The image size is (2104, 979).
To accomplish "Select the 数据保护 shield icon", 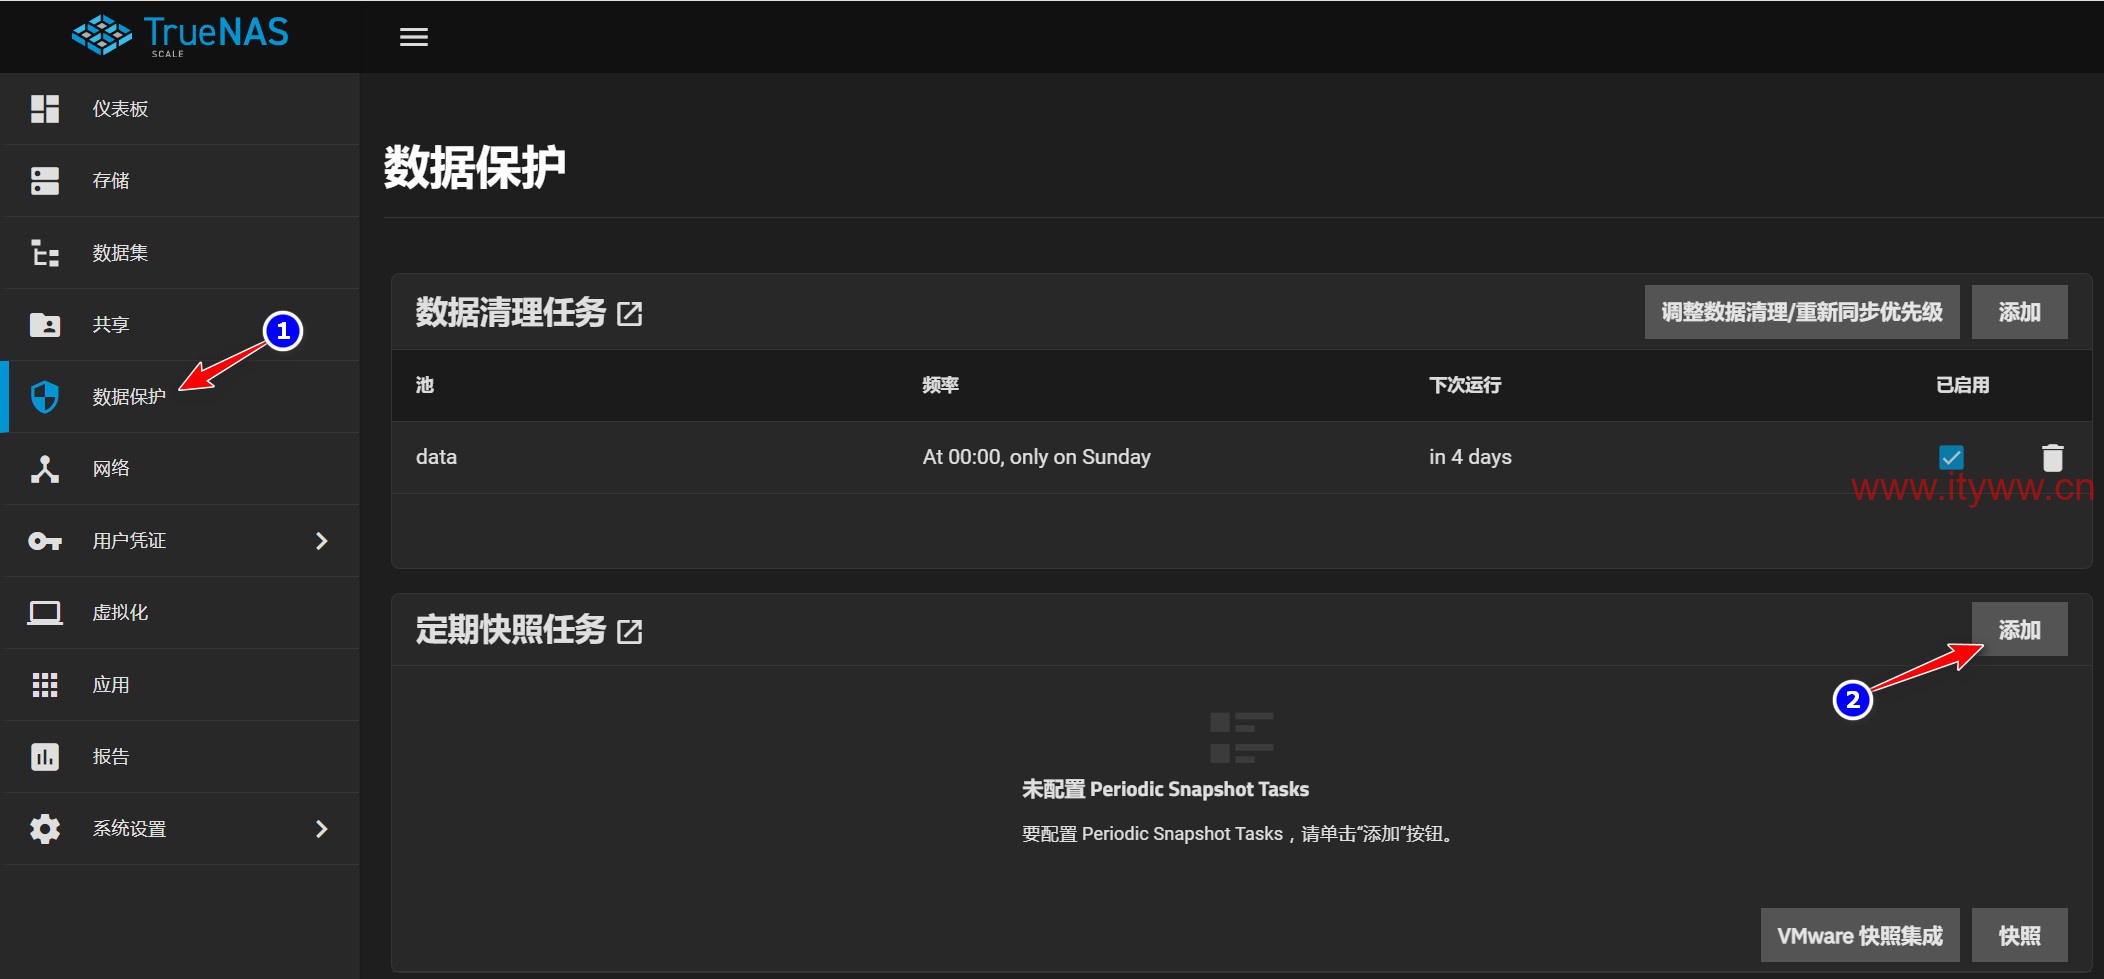I will tap(45, 397).
